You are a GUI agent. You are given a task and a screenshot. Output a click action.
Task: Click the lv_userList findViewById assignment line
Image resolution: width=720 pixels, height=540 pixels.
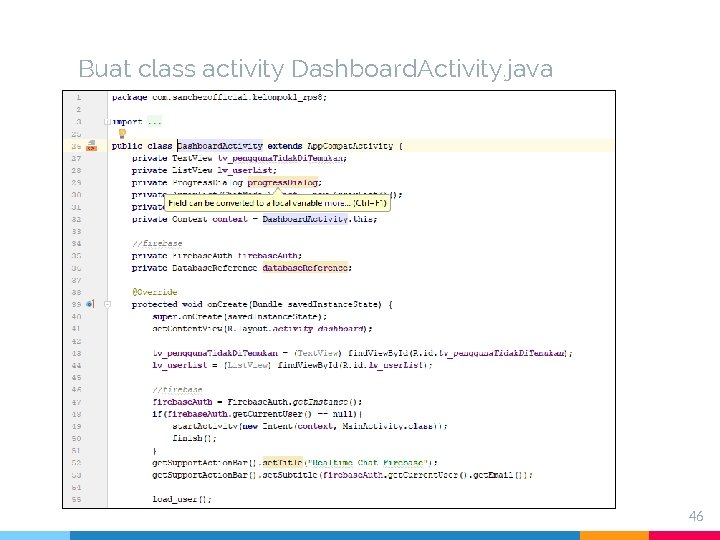point(292,365)
